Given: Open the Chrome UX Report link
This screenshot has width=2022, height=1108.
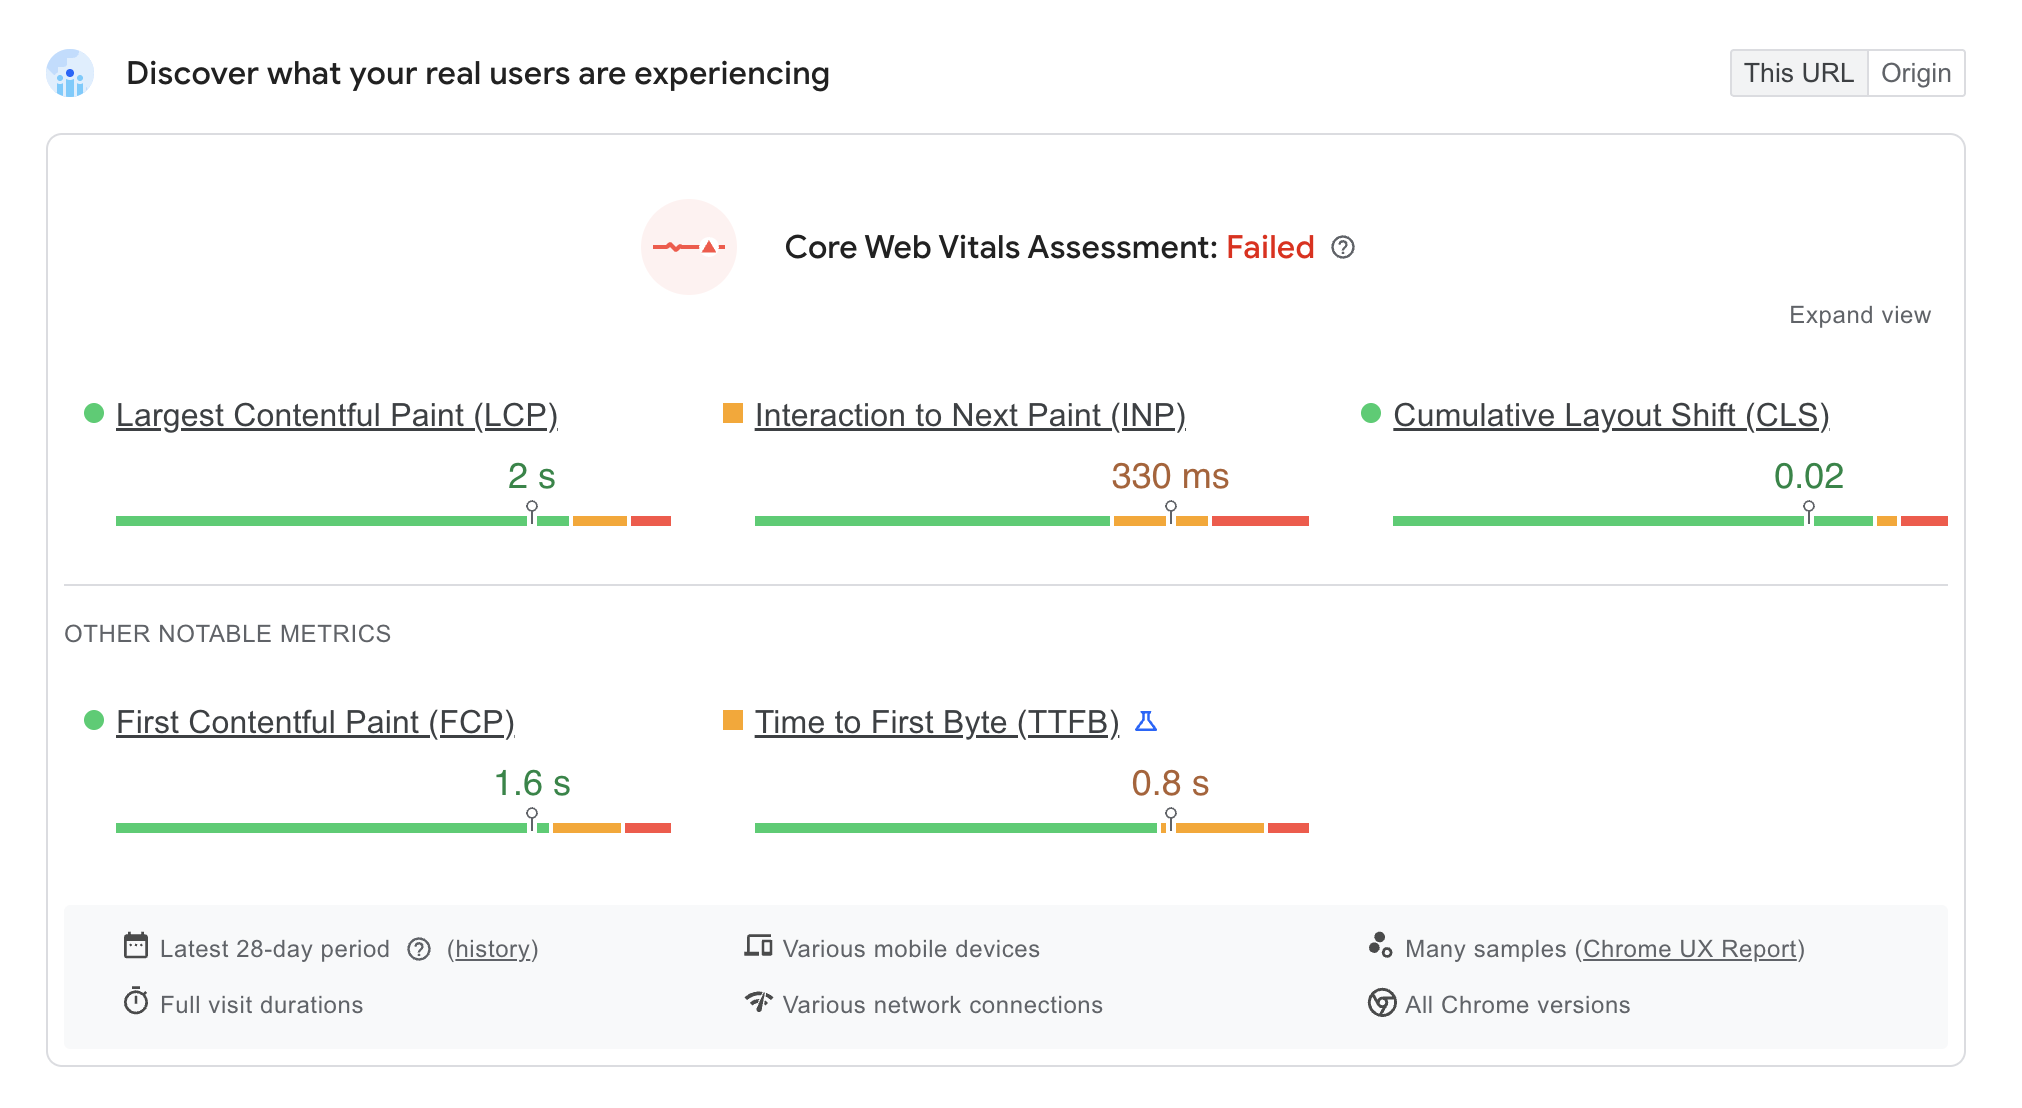Looking at the screenshot, I should (1690, 949).
